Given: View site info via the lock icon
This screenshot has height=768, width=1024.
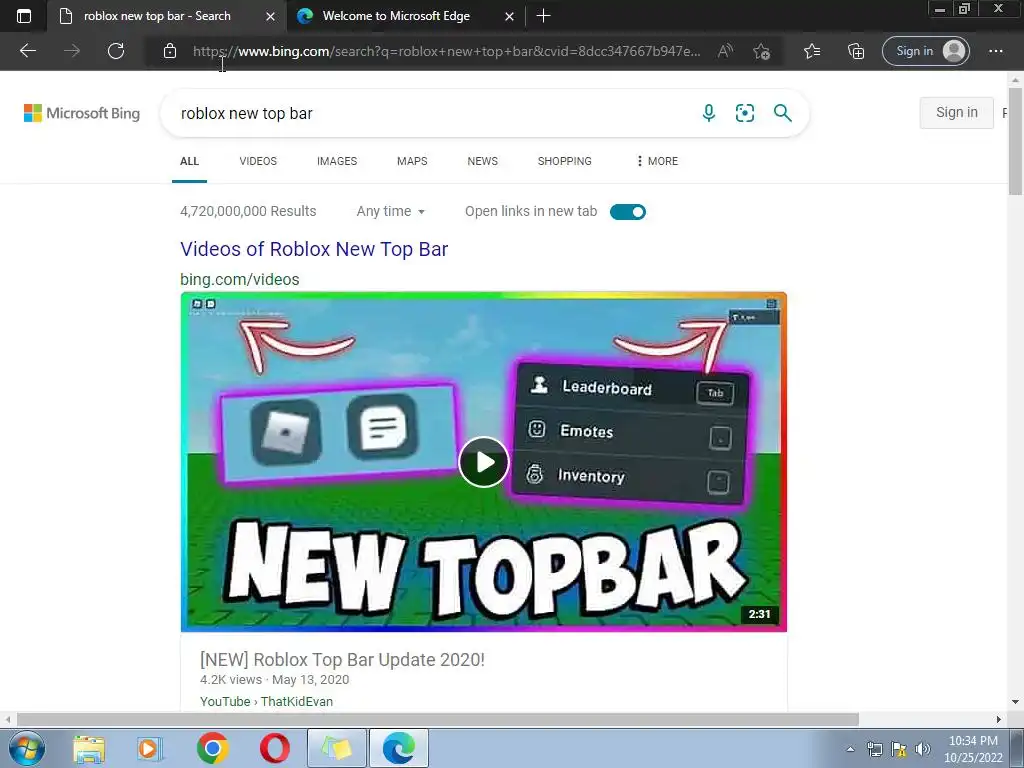Looking at the screenshot, I should (x=170, y=51).
